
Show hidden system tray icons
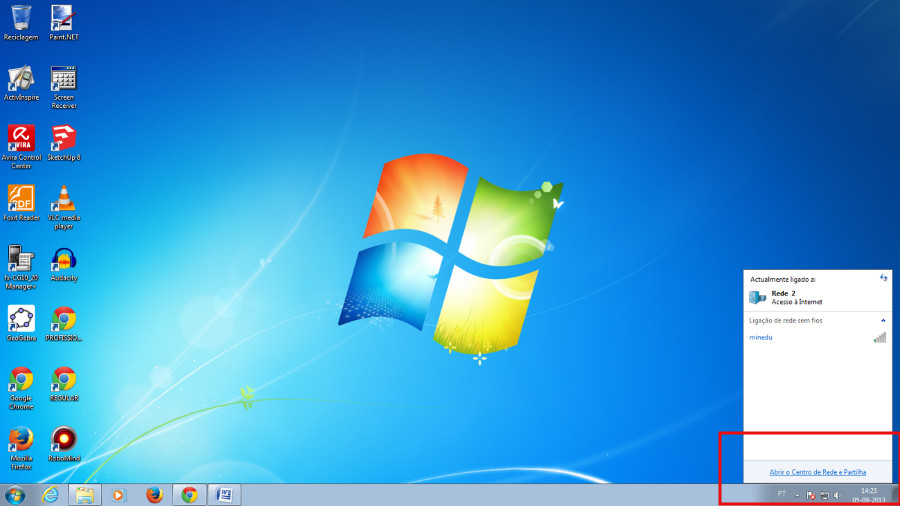[x=797, y=495]
